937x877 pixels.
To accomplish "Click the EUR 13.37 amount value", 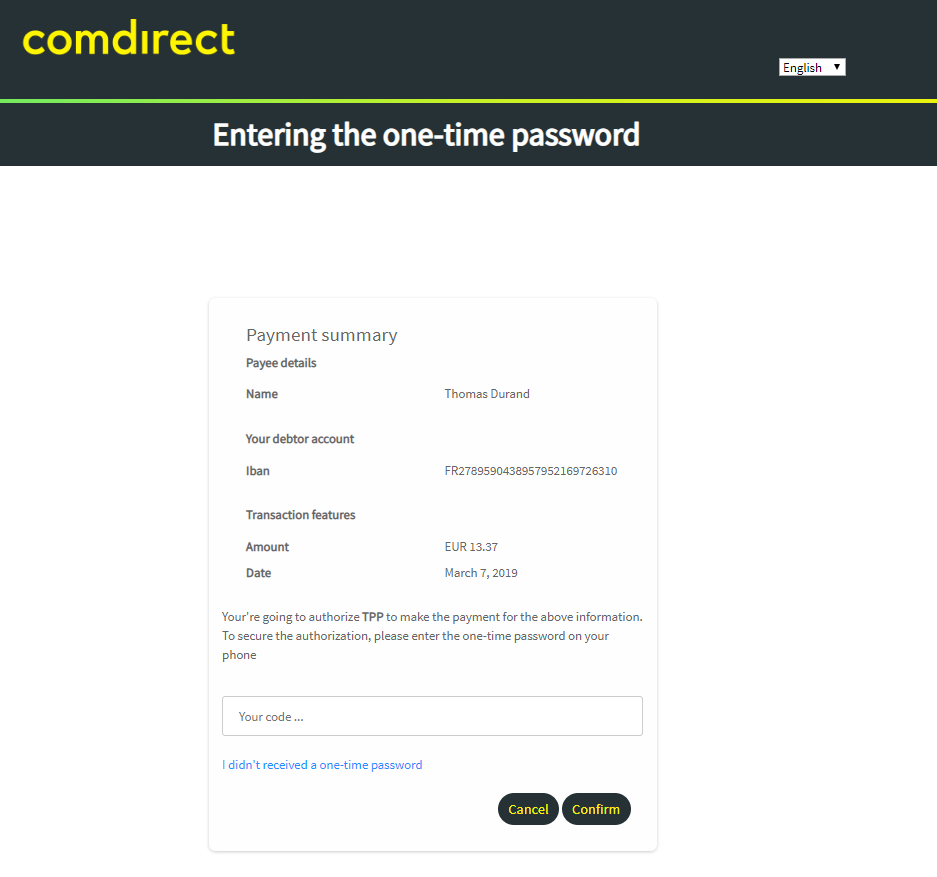I will pyautogui.click(x=471, y=547).
